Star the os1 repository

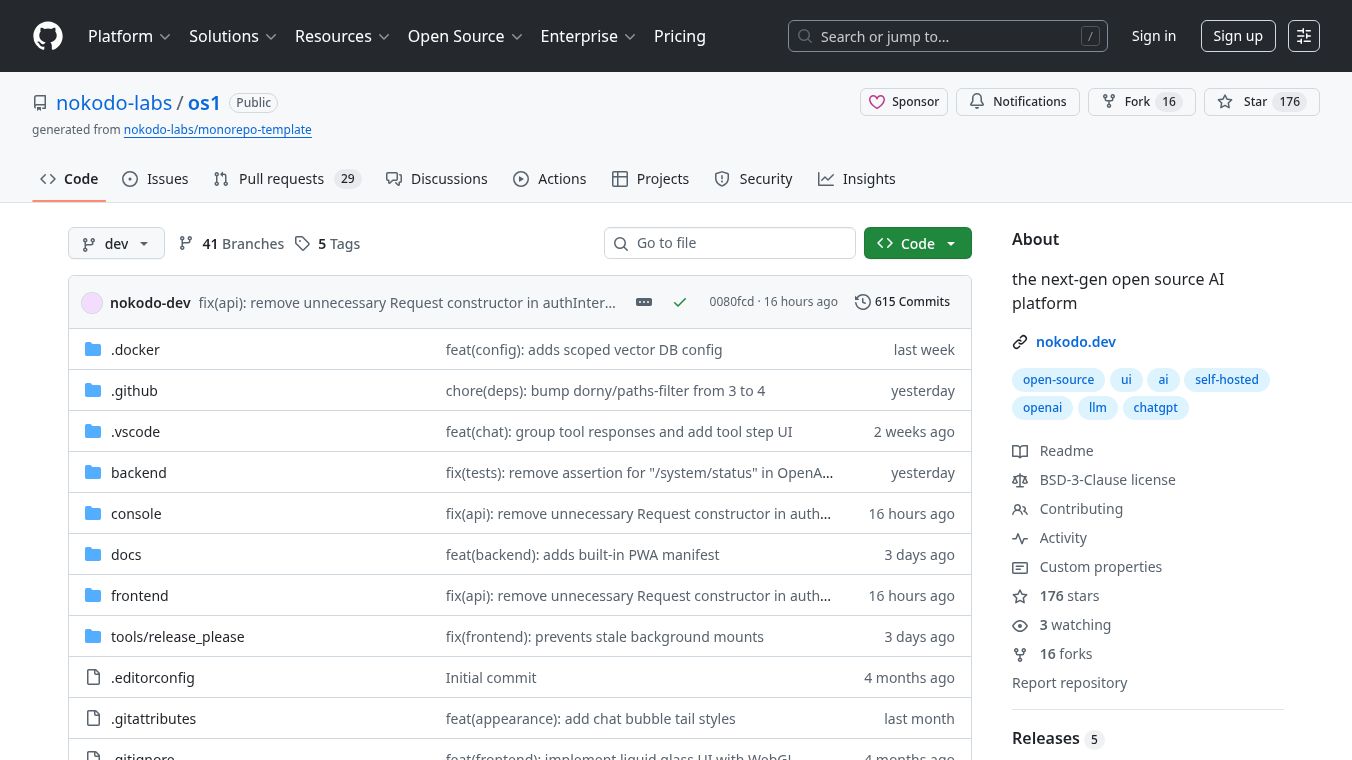click(1244, 102)
